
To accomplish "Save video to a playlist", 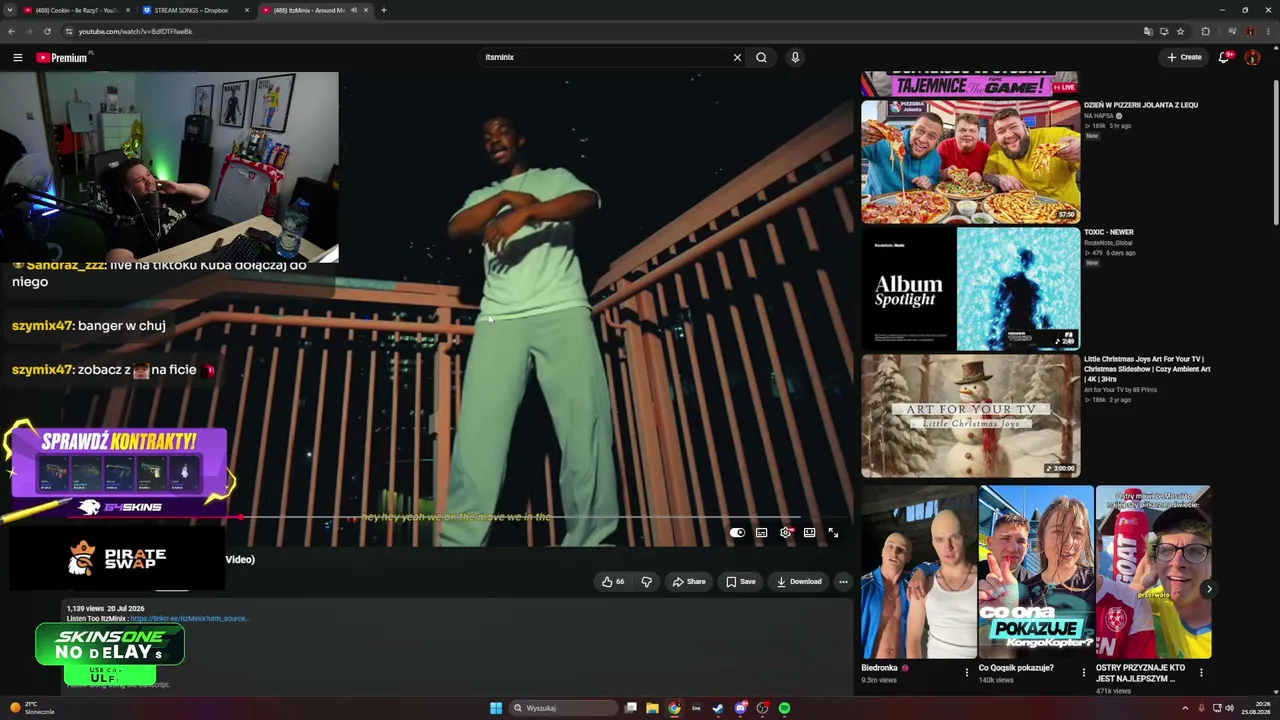I will pos(741,582).
